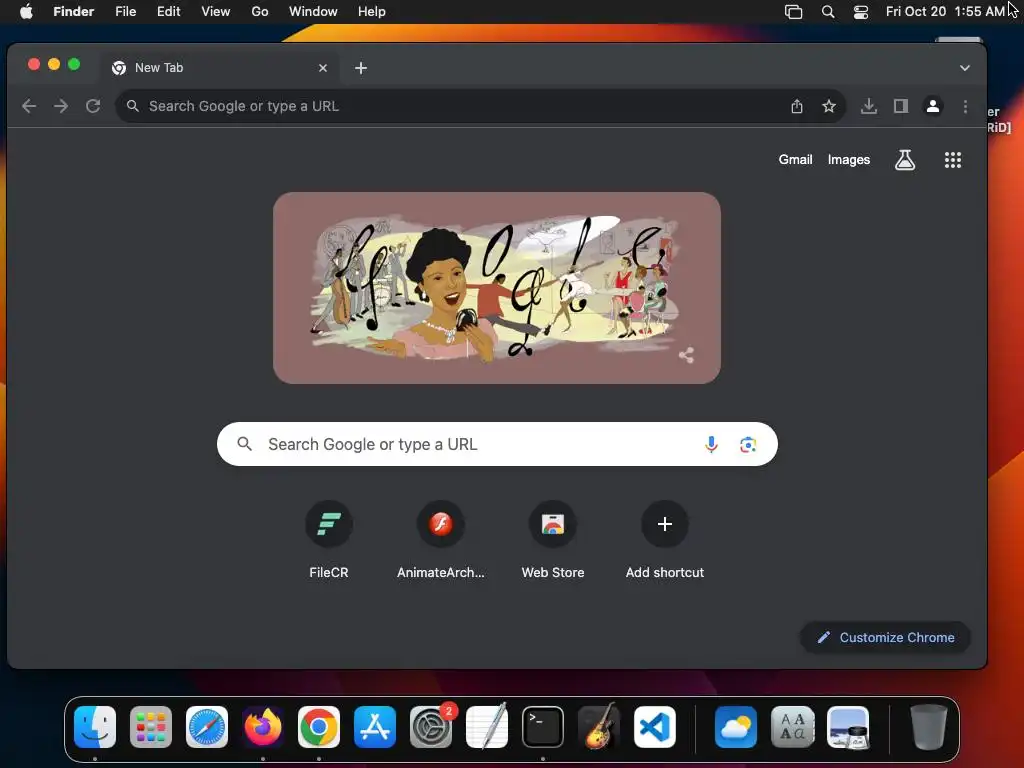Image resolution: width=1024 pixels, height=768 pixels.
Task: Launch Firefox from the Dock
Action: coord(263,727)
